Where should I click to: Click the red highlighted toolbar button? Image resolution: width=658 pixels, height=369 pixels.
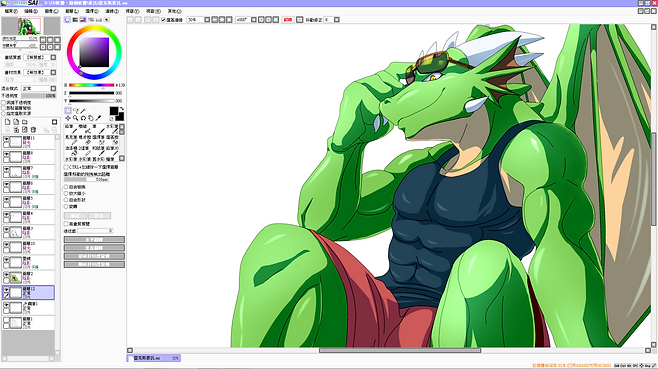[288, 20]
